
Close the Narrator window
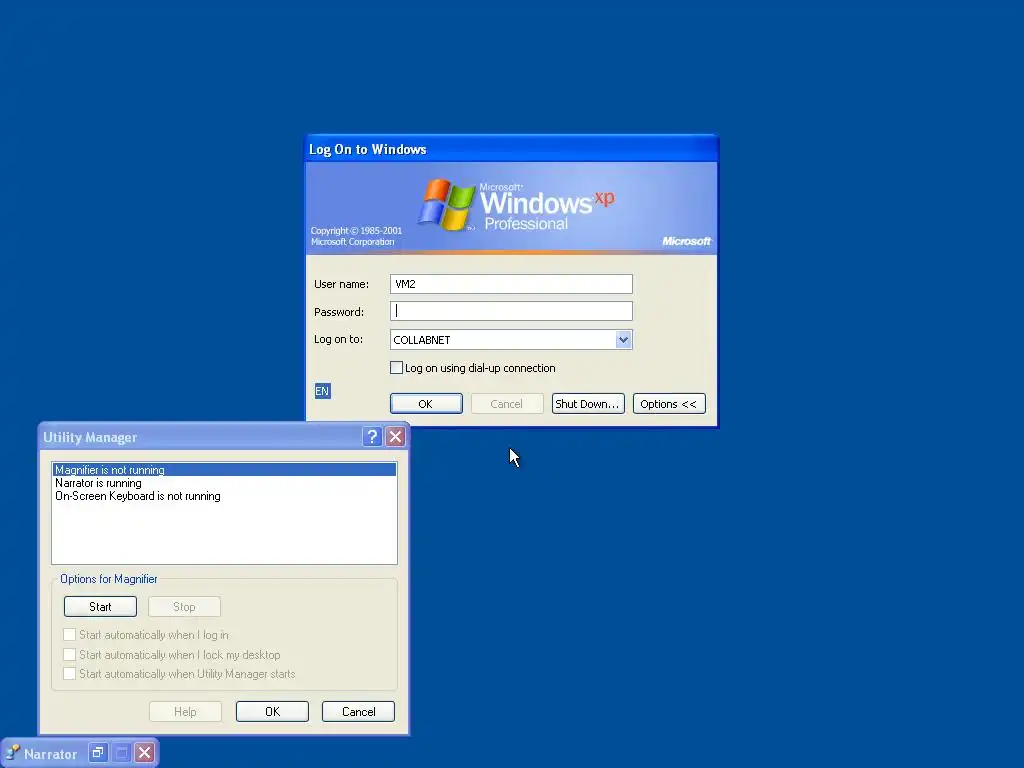point(145,753)
